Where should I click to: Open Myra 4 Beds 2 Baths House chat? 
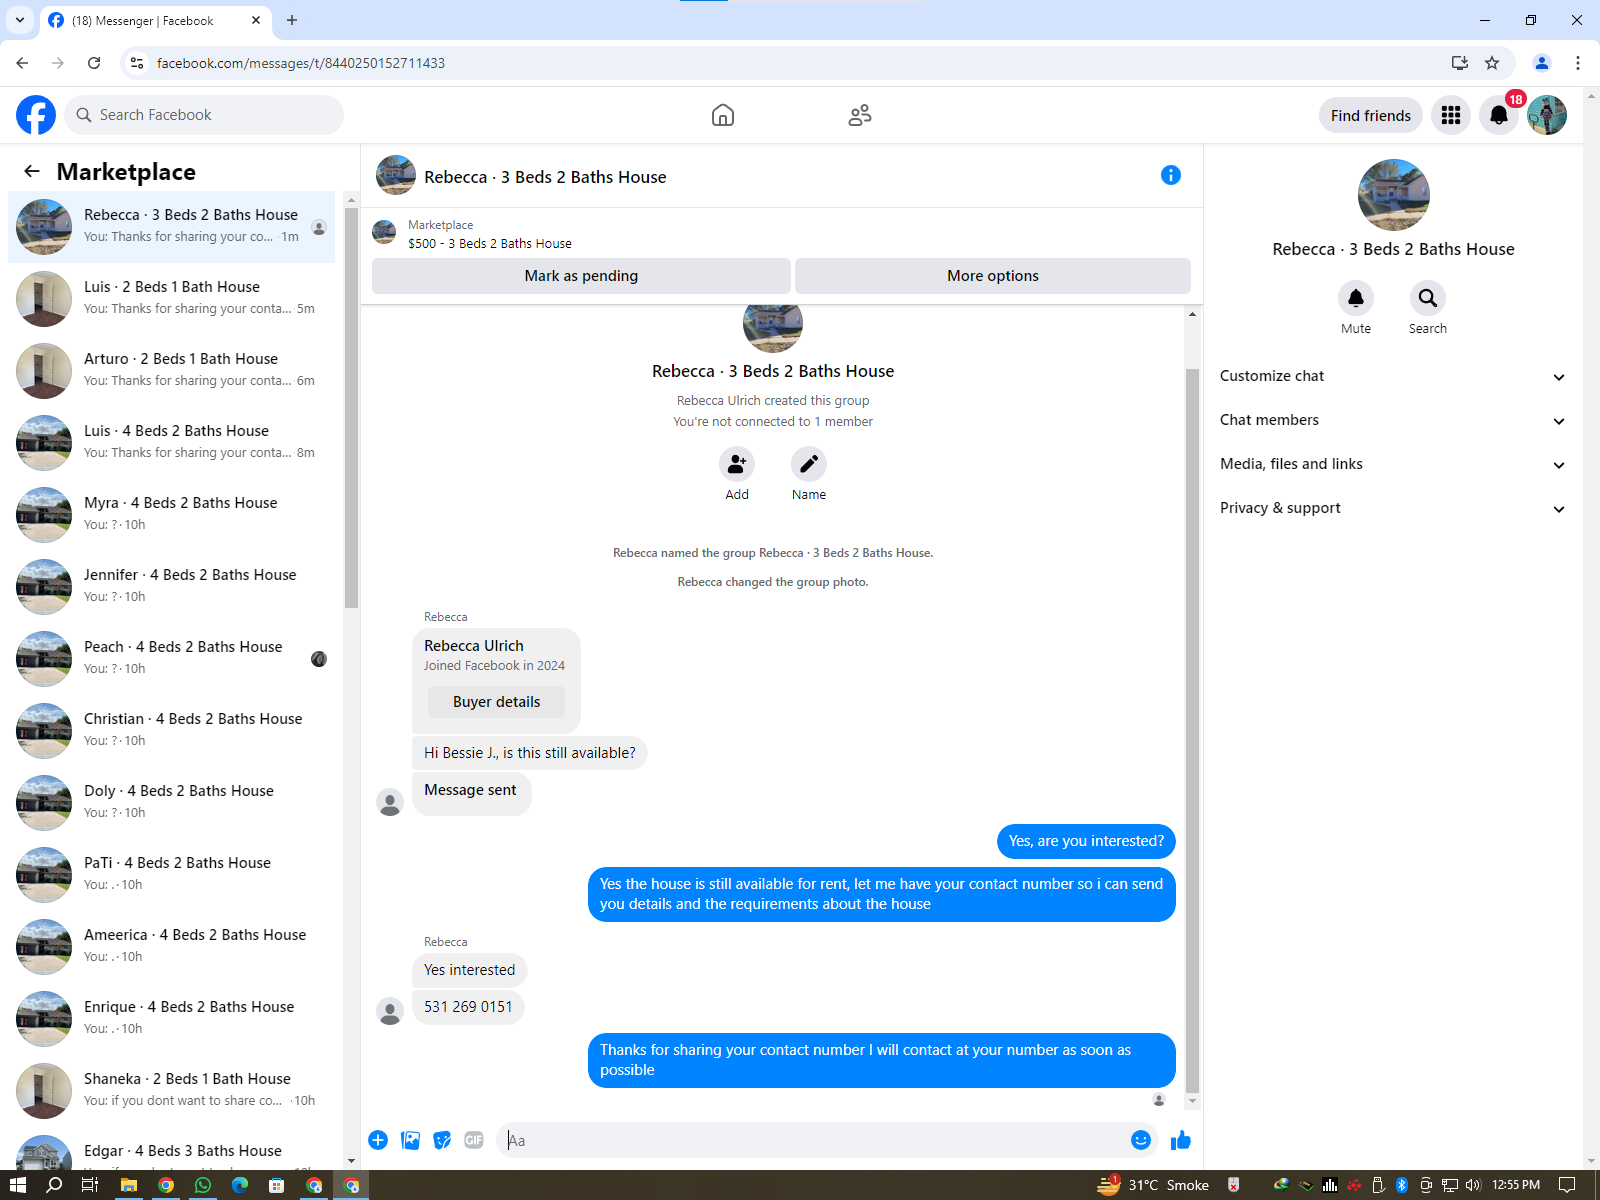coord(172,515)
